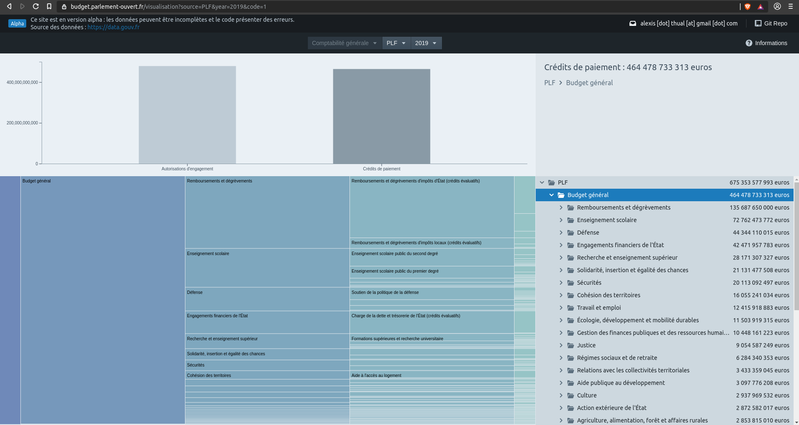Click the PLF root folder icon
The image size is (799, 425).
click(551, 182)
